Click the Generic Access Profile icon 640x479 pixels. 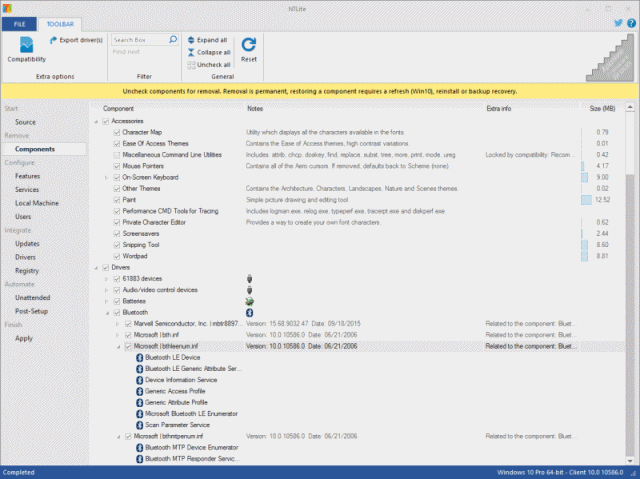(x=139, y=391)
